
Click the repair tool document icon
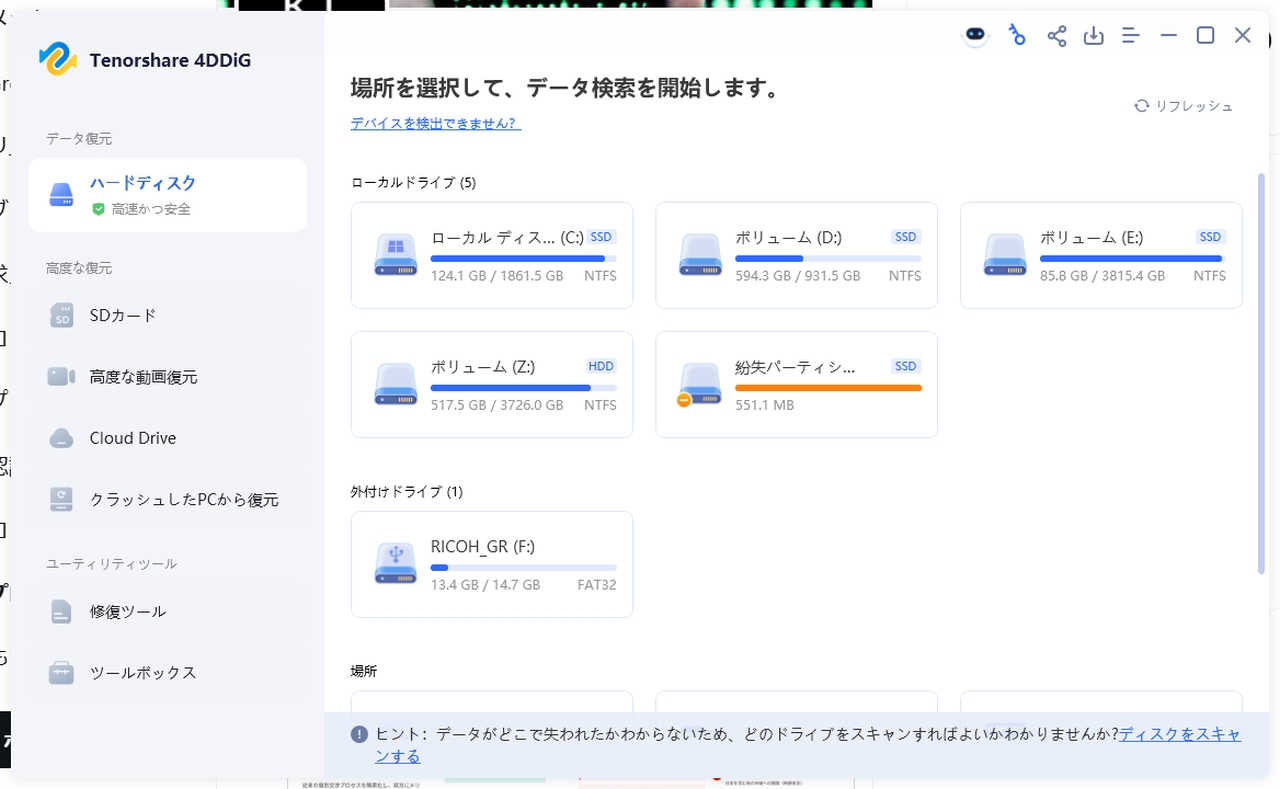(x=62, y=611)
